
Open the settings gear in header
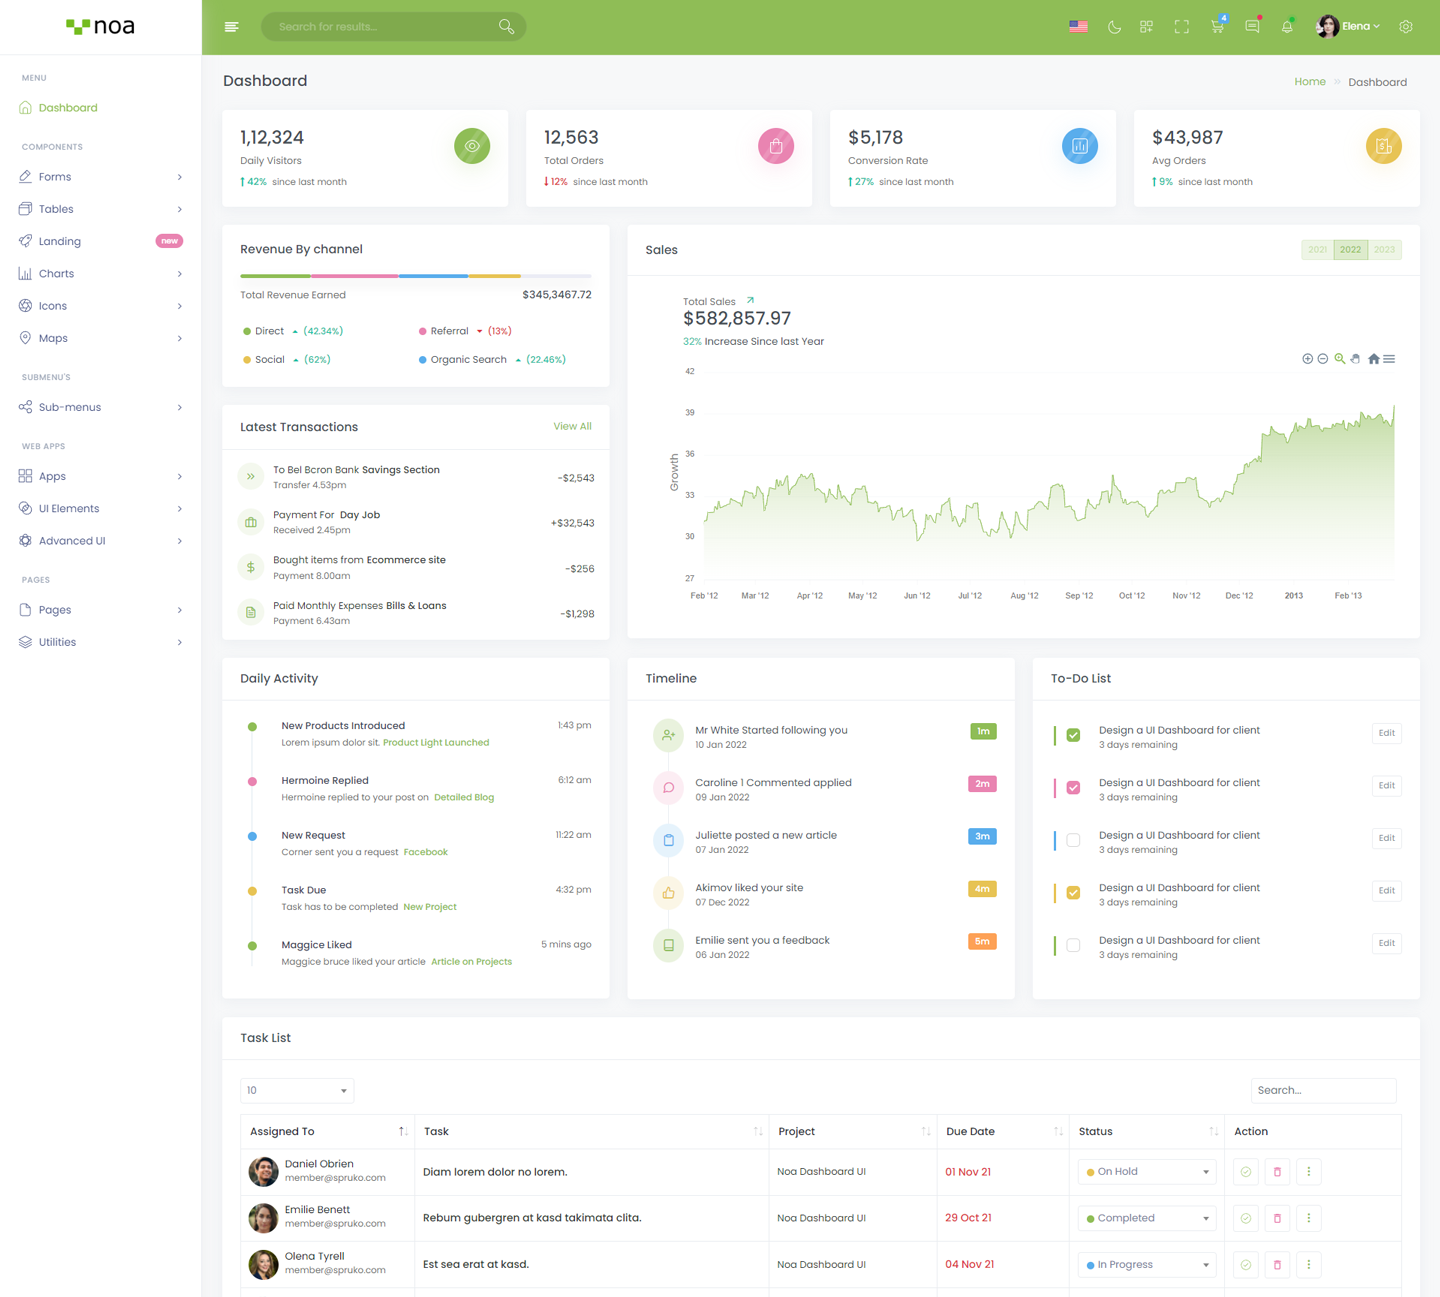(1406, 27)
